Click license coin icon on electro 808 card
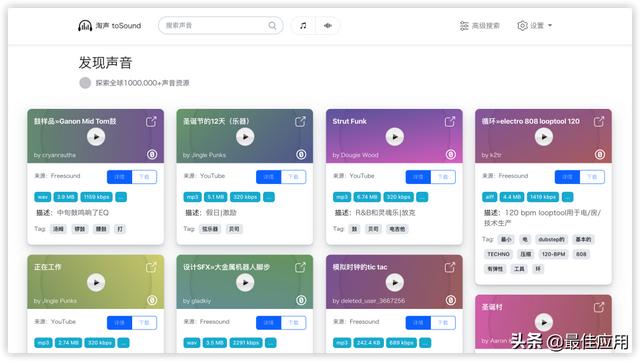Screen dimensions: 640x361 [600, 154]
